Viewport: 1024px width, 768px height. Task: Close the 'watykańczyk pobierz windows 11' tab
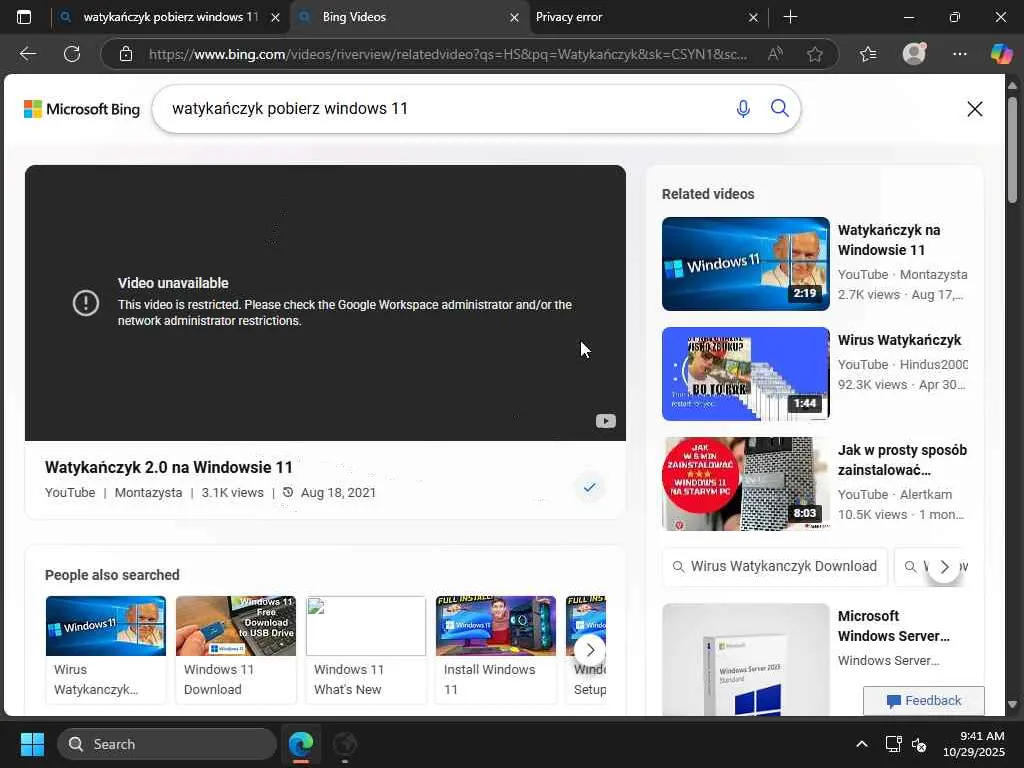[x=276, y=18]
